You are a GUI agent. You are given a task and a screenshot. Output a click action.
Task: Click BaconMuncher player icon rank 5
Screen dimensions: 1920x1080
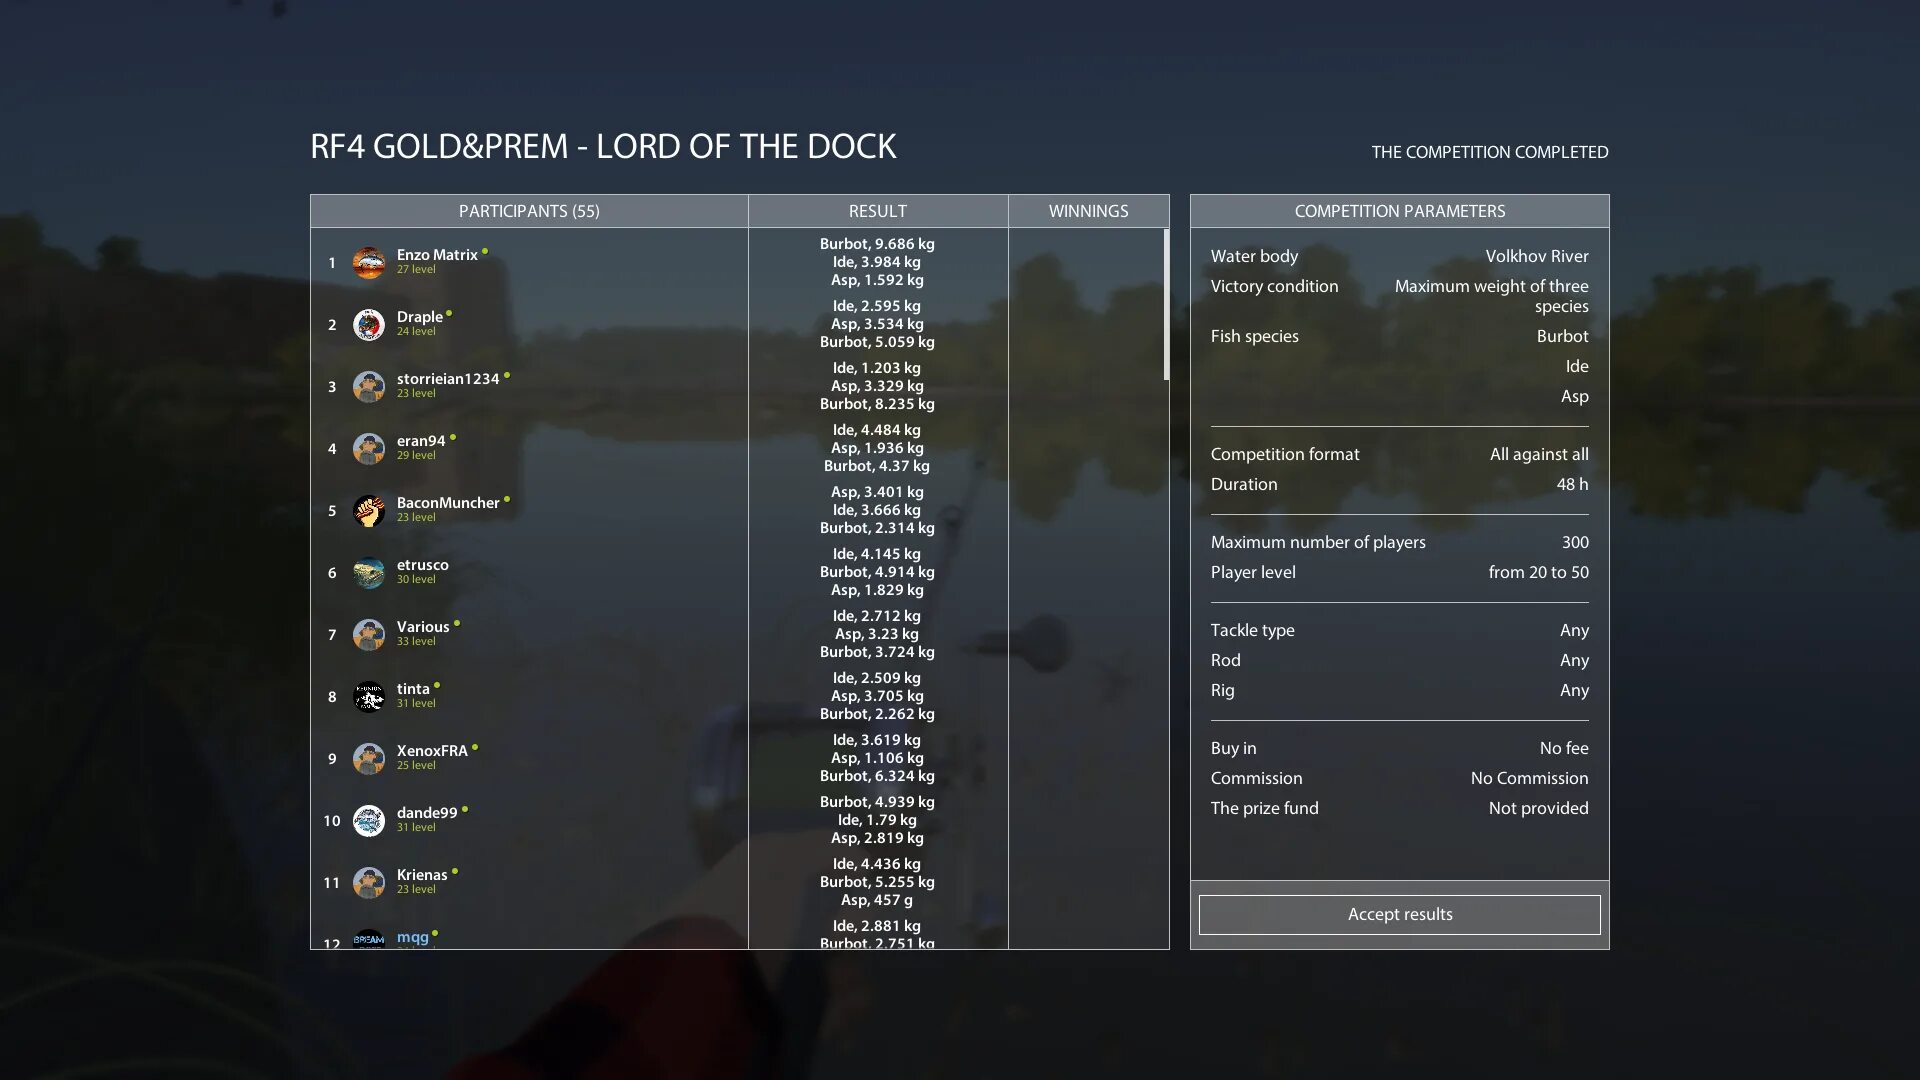pos(369,509)
